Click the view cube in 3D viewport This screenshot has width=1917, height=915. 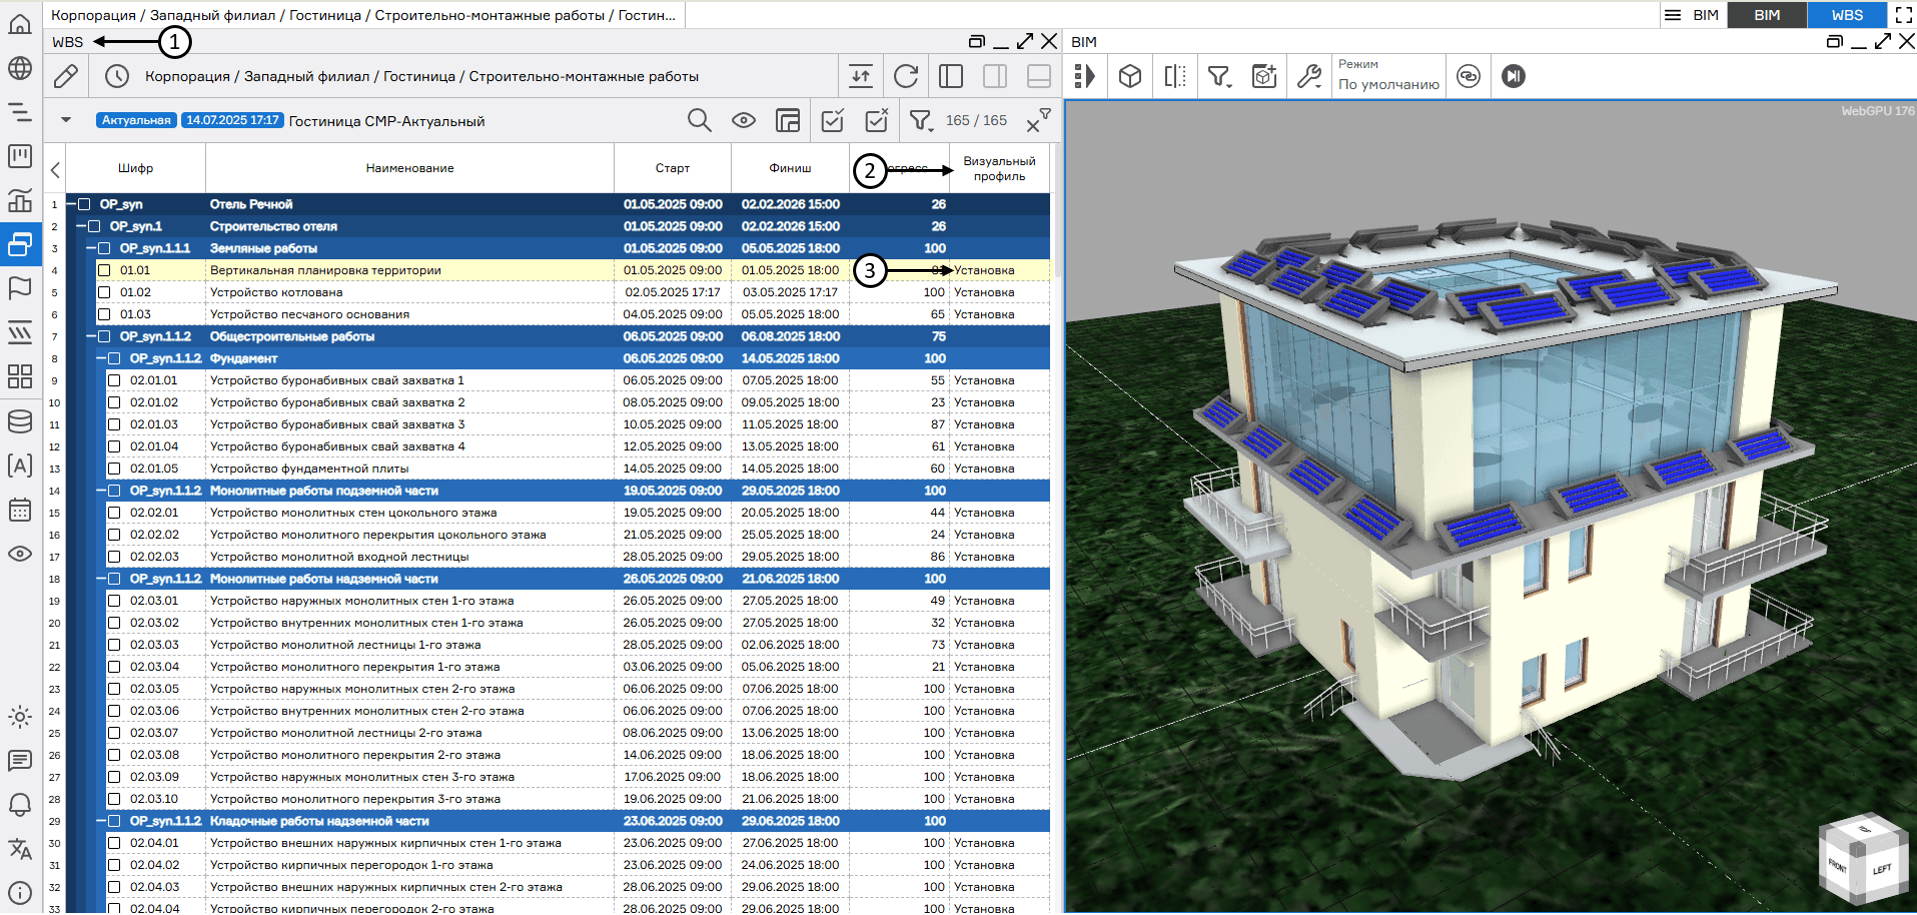[1861, 862]
